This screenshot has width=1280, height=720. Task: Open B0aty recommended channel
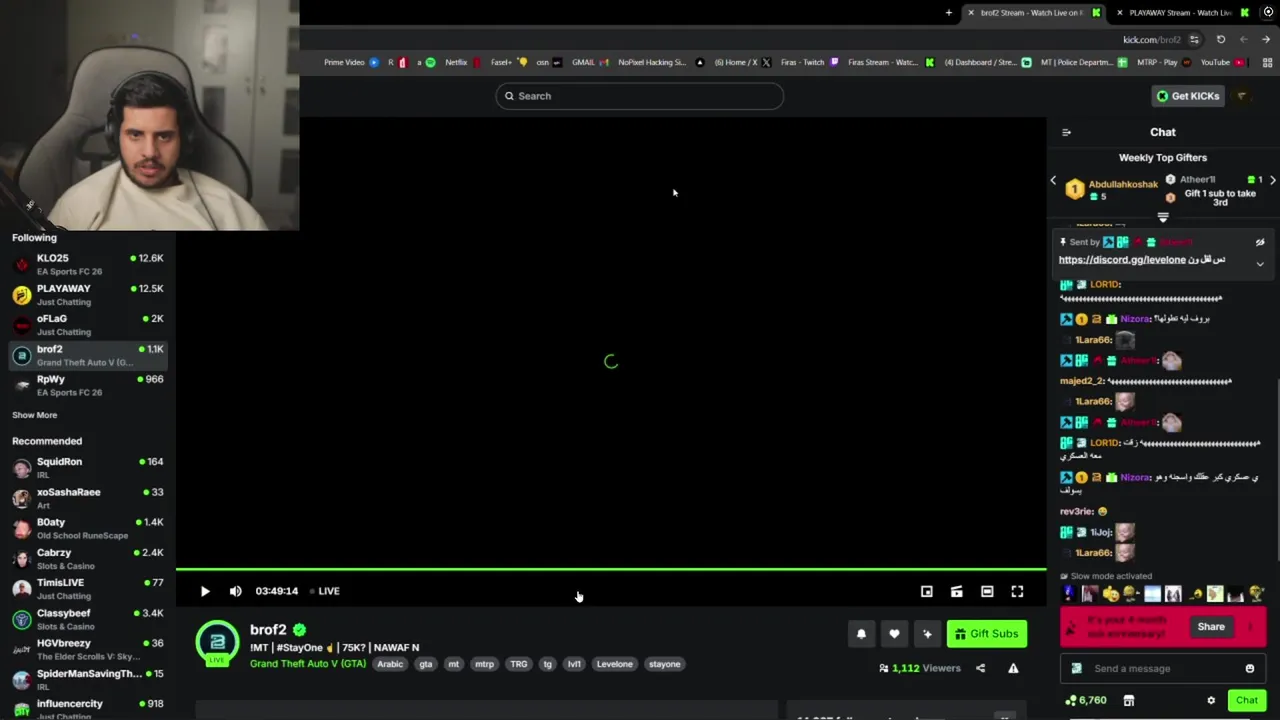[88, 528]
